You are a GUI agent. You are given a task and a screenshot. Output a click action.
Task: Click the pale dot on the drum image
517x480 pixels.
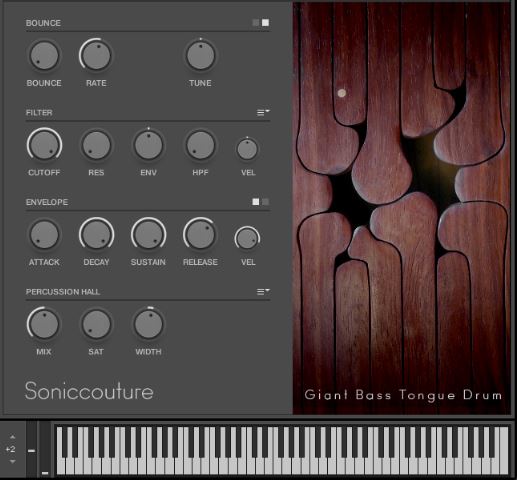[342, 93]
